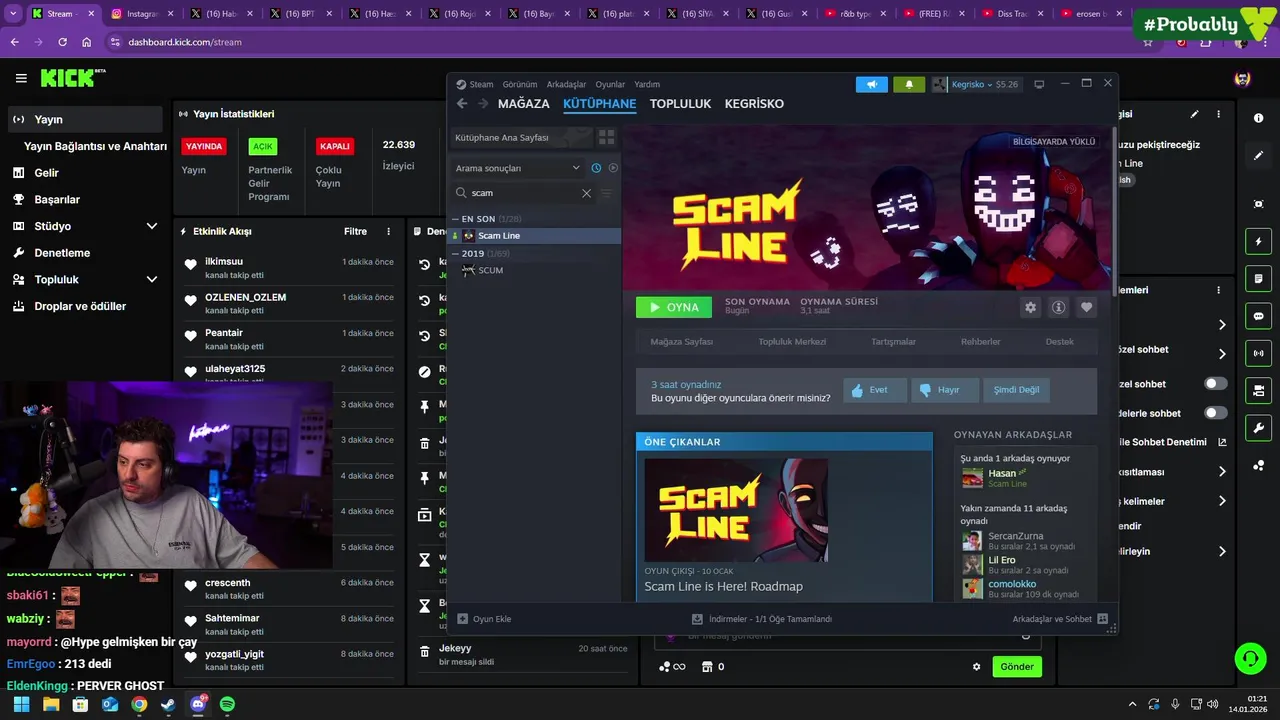1280x720 pixels.
Task: Switch Steam library to grid collections view
Action: [x=606, y=137]
